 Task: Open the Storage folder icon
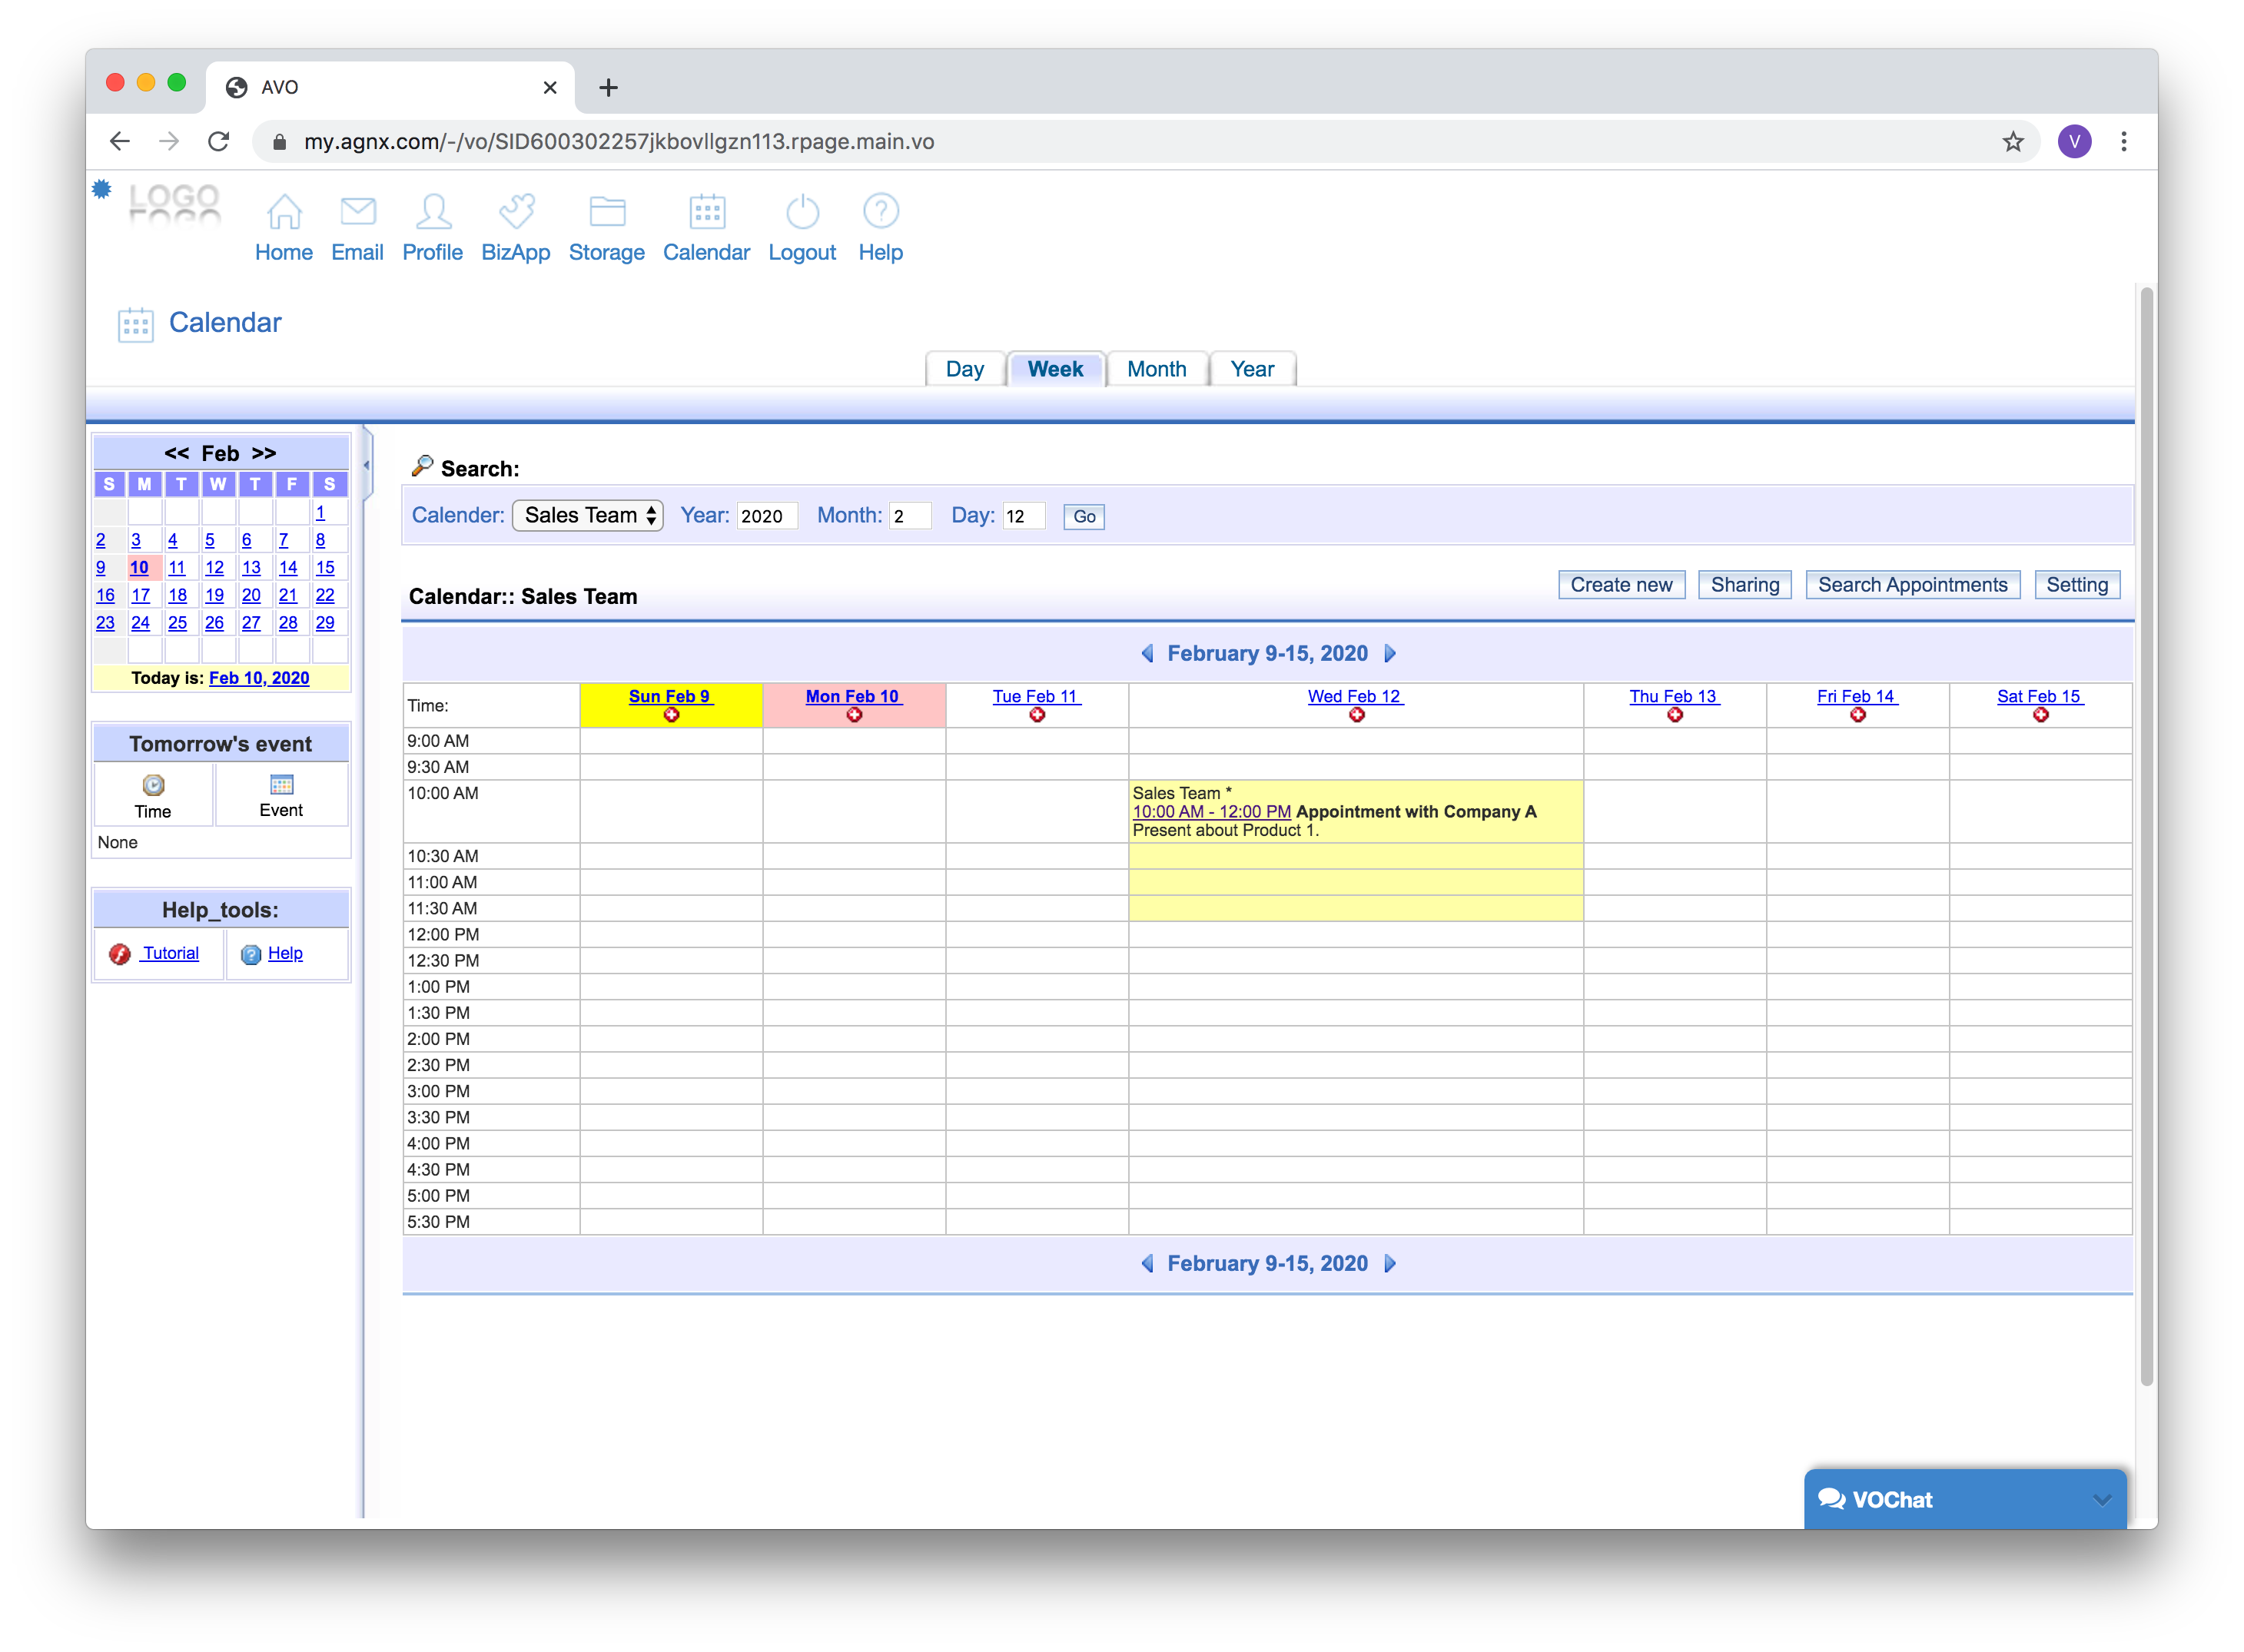point(606,212)
